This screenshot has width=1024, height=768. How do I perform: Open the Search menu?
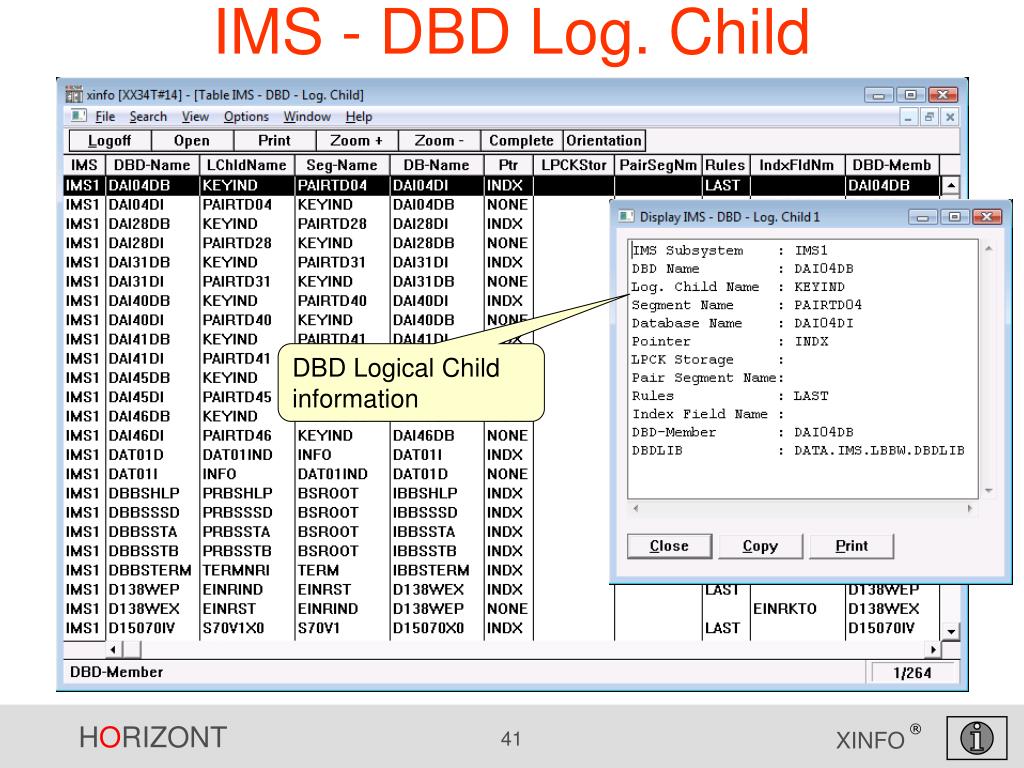(x=148, y=117)
